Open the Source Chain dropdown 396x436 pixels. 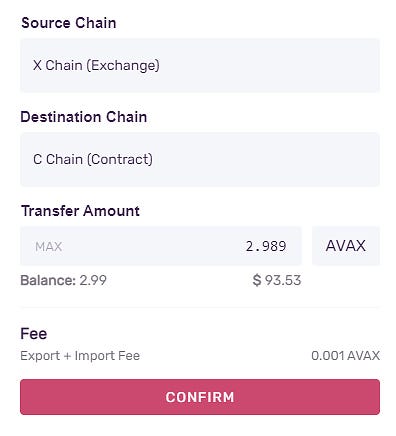[x=200, y=65]
